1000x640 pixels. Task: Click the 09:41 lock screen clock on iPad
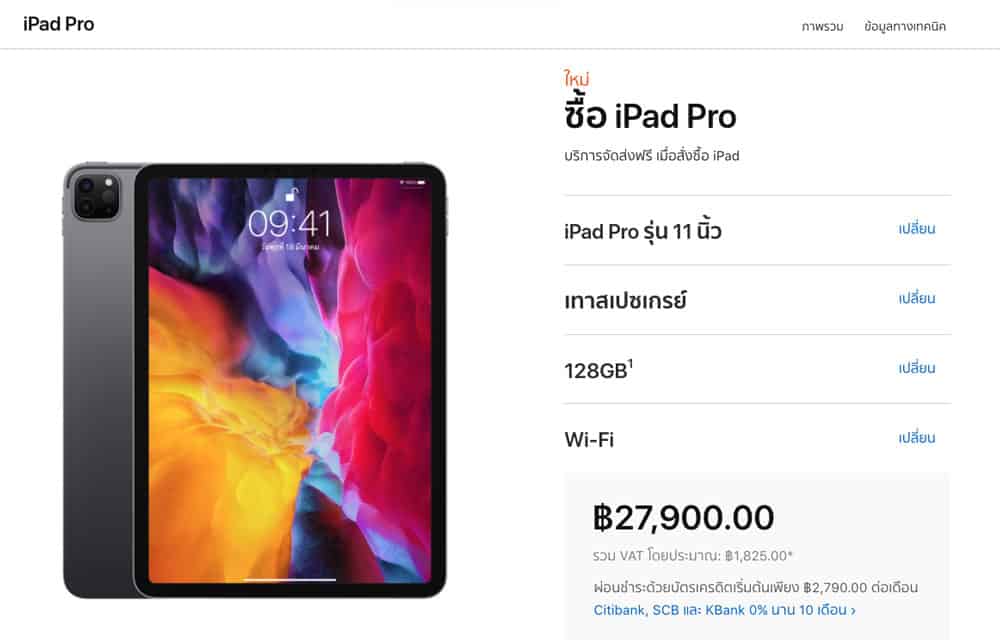(290, 224)
